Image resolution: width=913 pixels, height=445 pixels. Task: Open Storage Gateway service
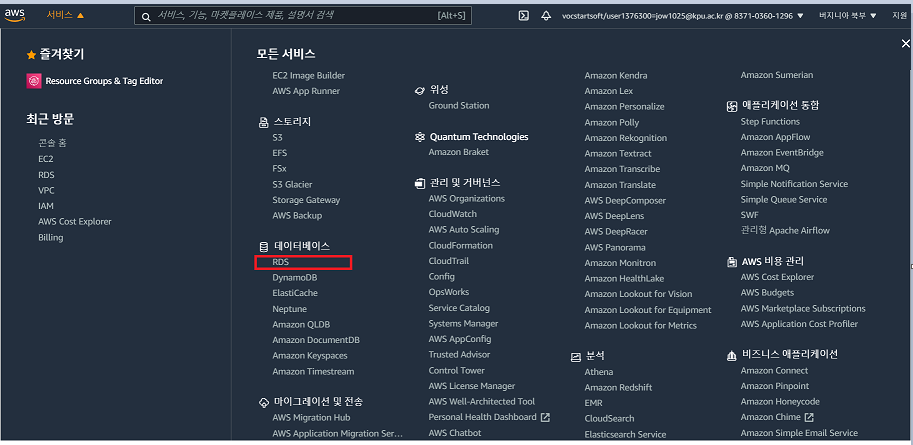pyautogui.click(x=306, y=200)
